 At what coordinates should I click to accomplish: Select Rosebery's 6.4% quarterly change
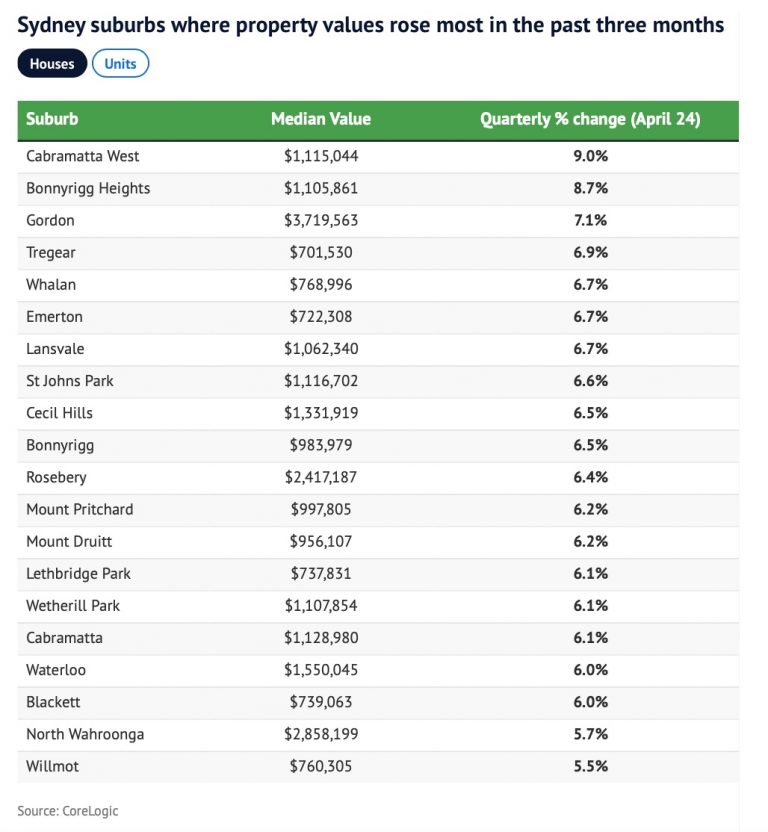[590, 477]
